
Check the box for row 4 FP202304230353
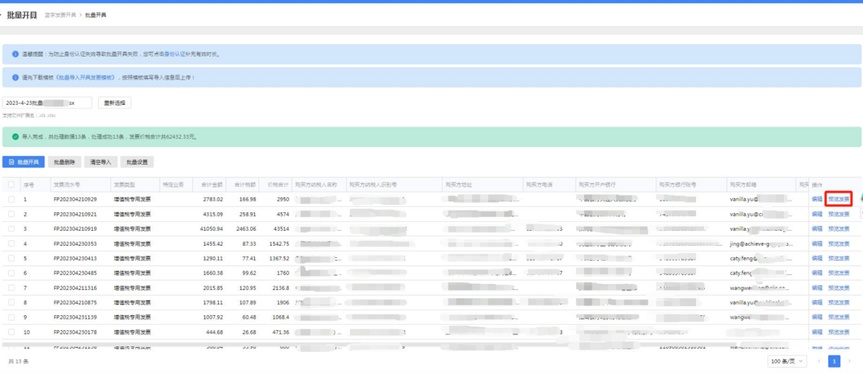12,243
